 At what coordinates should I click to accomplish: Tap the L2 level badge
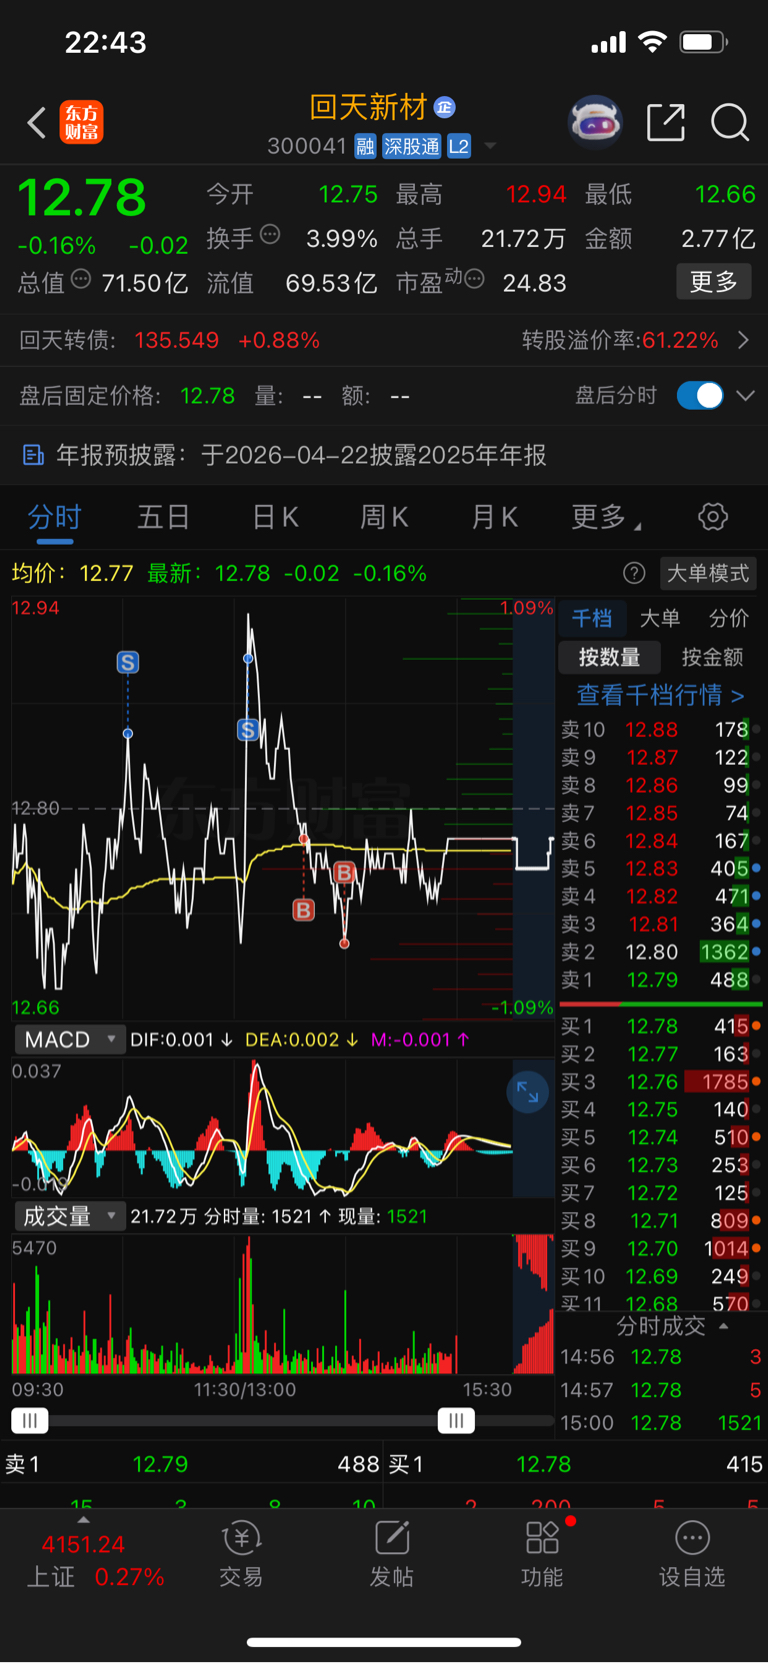[459, 147]
